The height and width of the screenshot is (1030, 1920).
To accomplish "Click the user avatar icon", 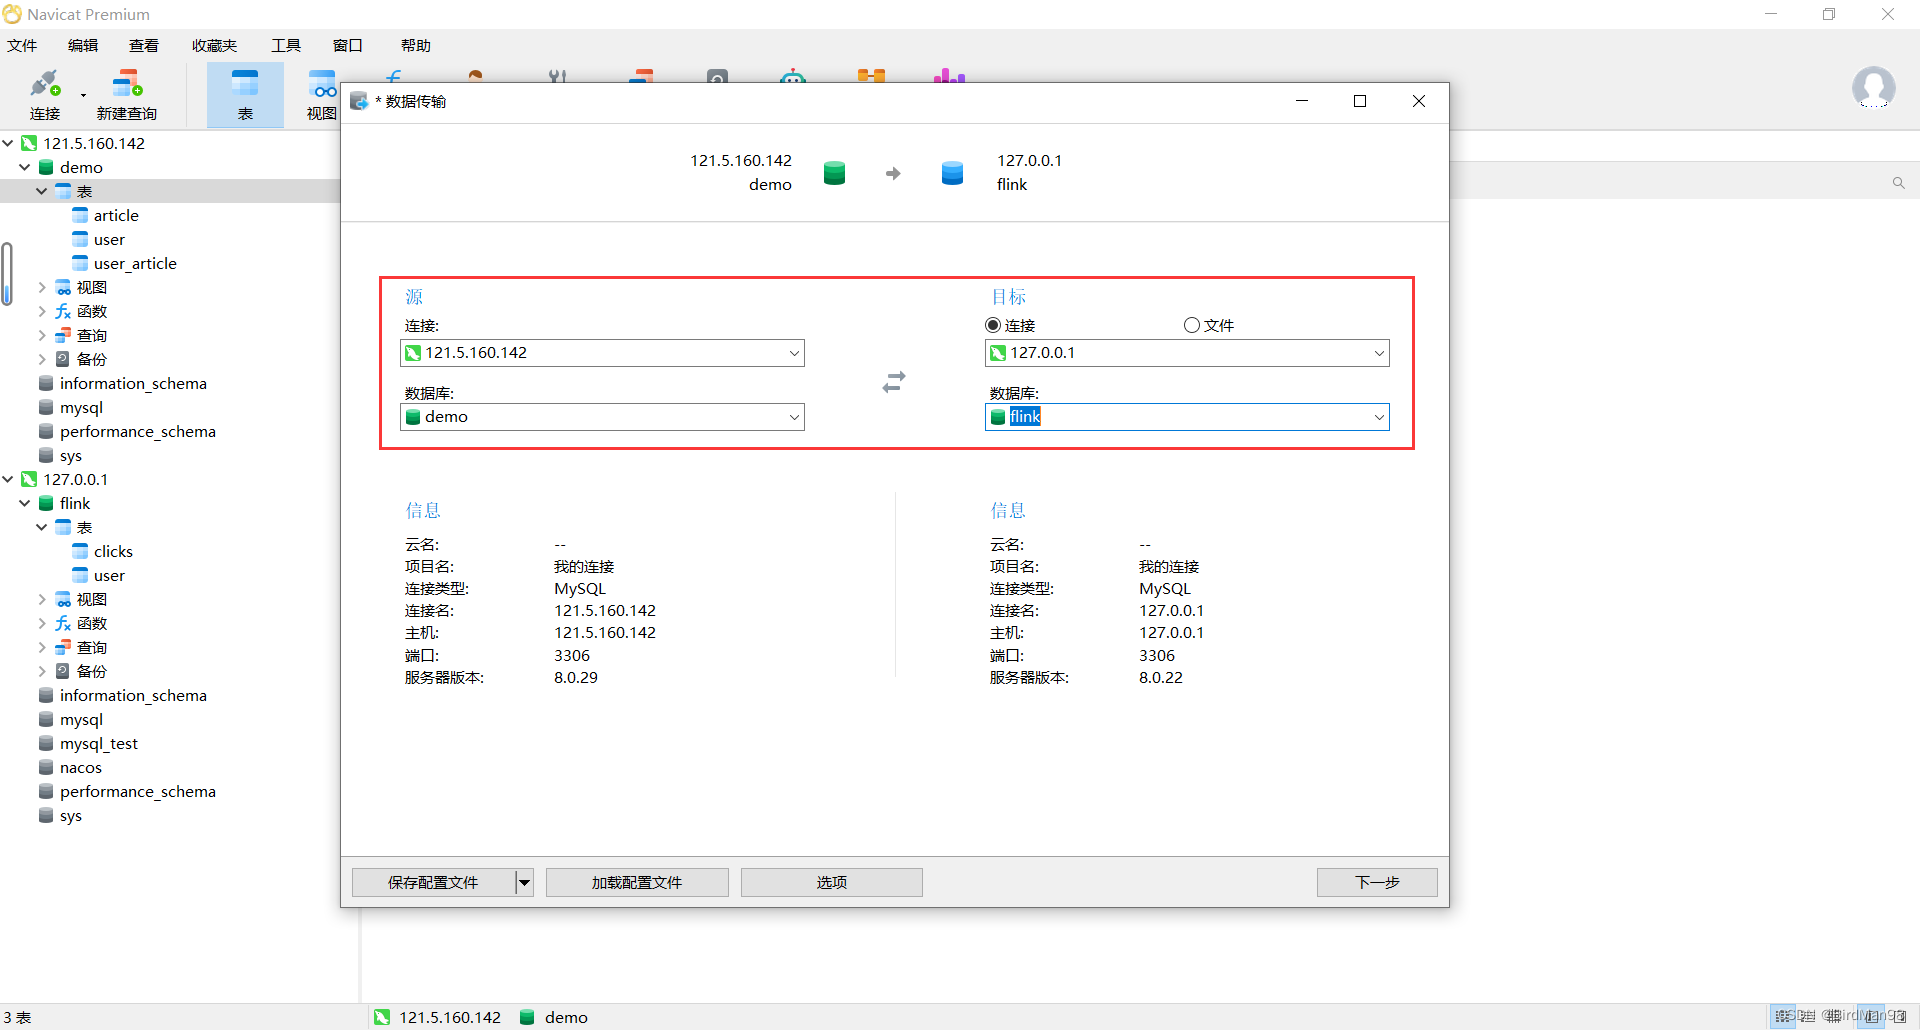I will [1873, 88].
